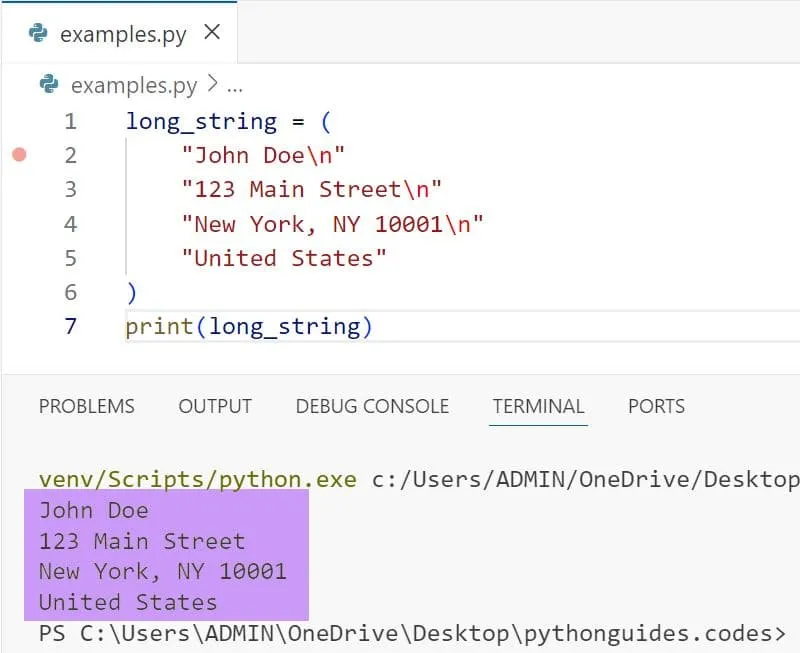Viewport: 800px width, 653px height.
Task: Click the breadcrumb chevron separator arrow
Action: tap(212, 85)
